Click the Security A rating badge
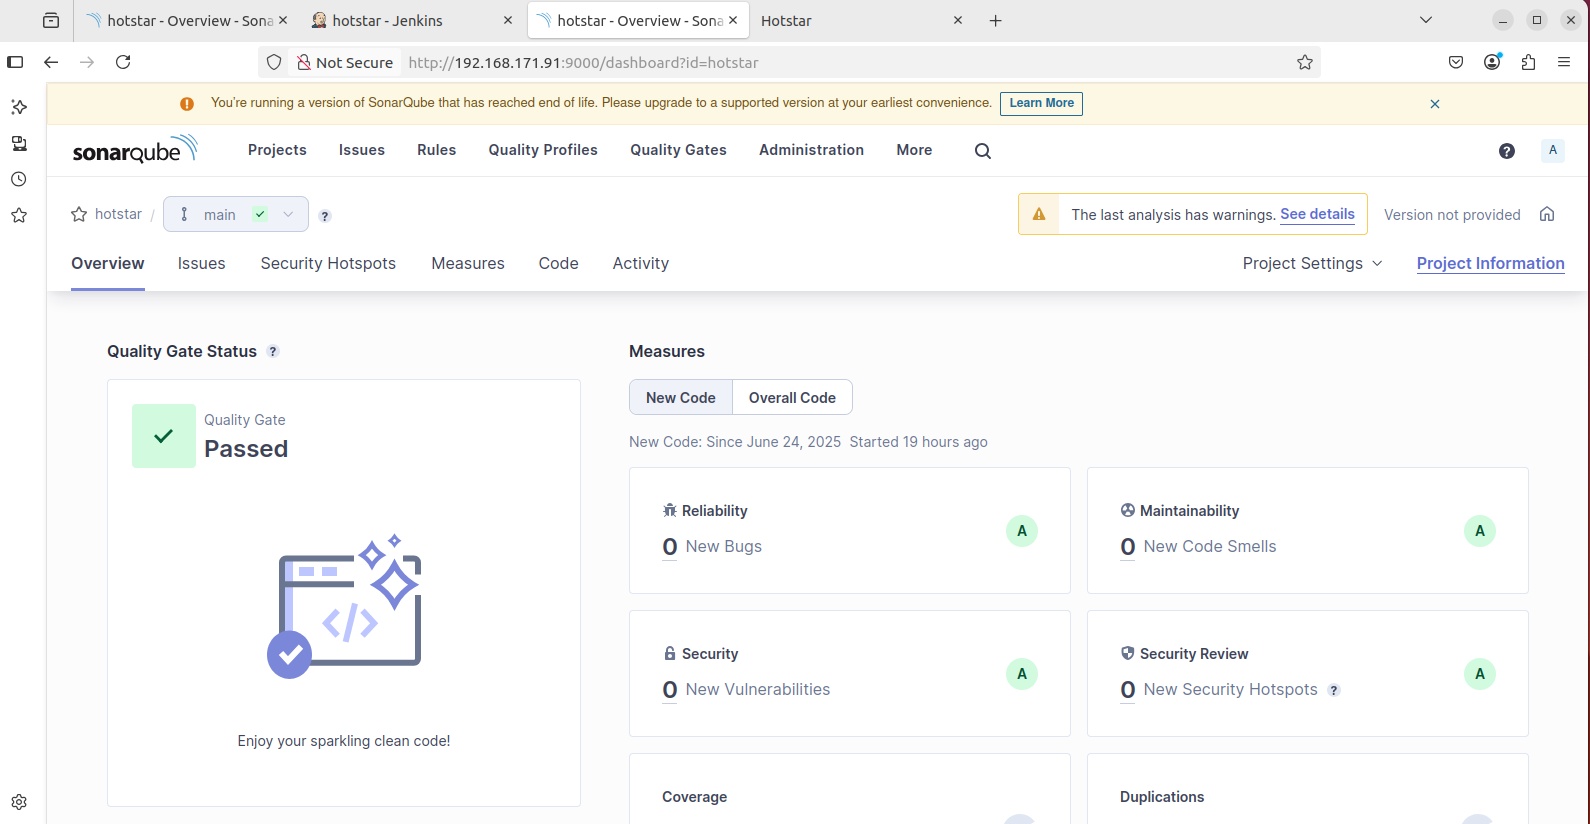This screenshot has height=824, width=1590. (x=1022, y=674)
